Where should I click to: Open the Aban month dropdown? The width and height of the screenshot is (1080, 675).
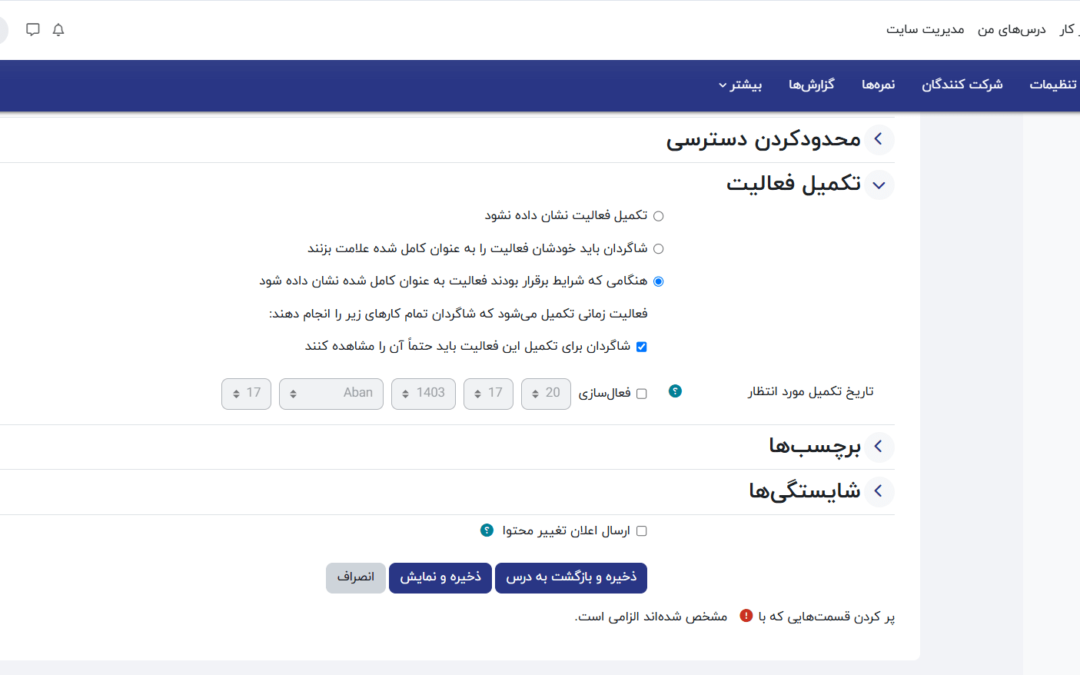[331, 394]
